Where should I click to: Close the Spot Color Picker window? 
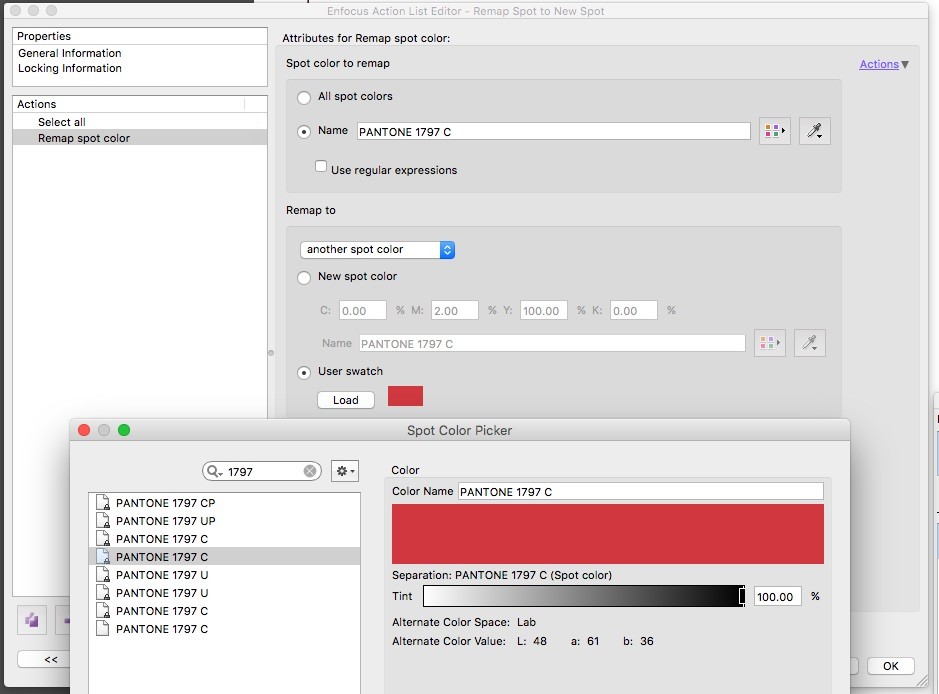click(x=84, y=430)
